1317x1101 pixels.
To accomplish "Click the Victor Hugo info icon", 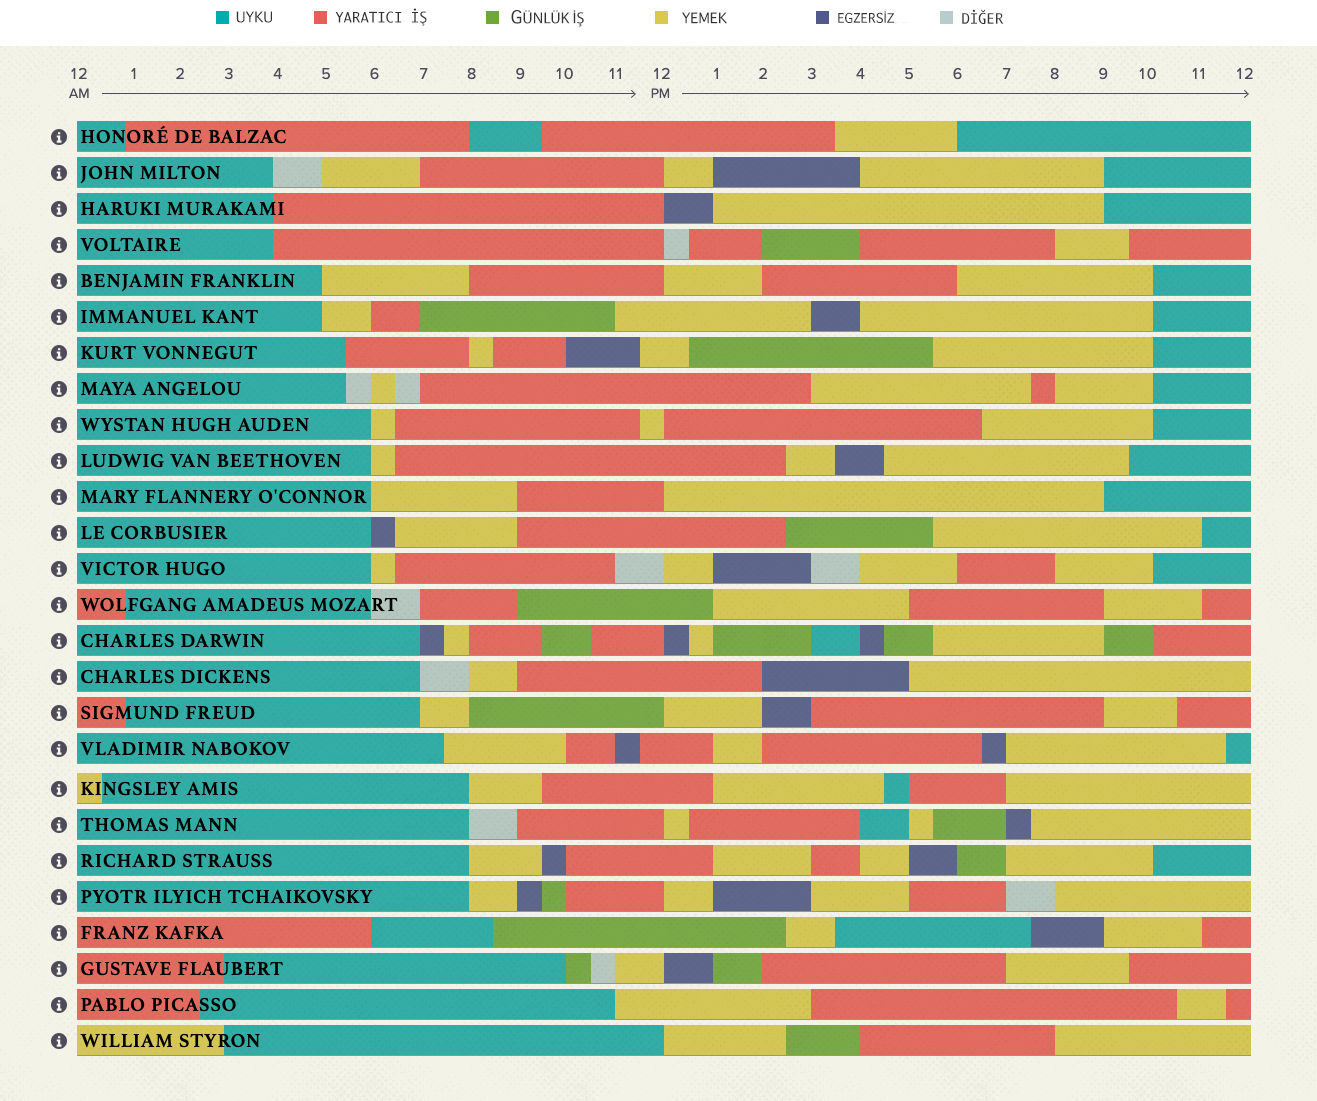I will point(59,569).
